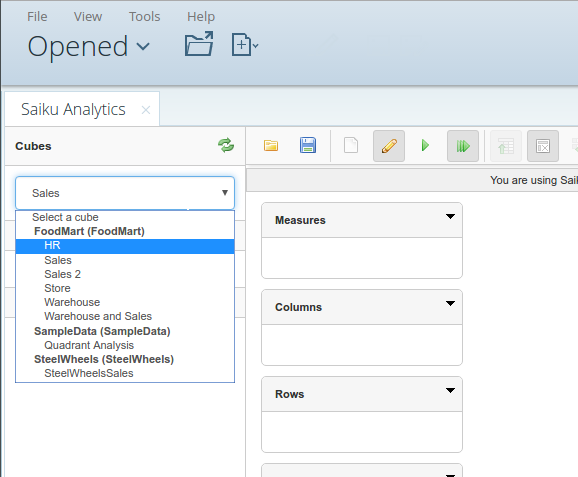
Task: Select the Warehouse and Sales cube
Action: tap(125, 316)
